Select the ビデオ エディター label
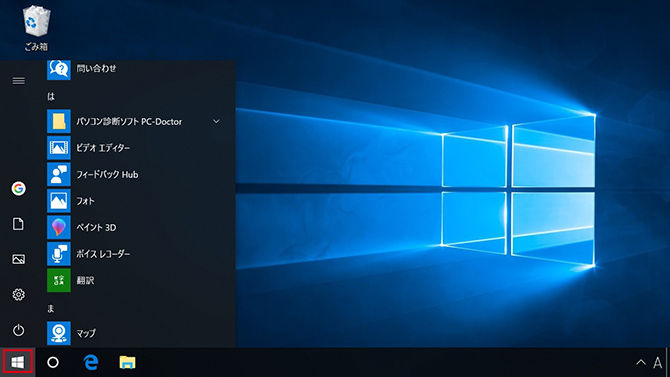670x377 pixels. [103, 148]
